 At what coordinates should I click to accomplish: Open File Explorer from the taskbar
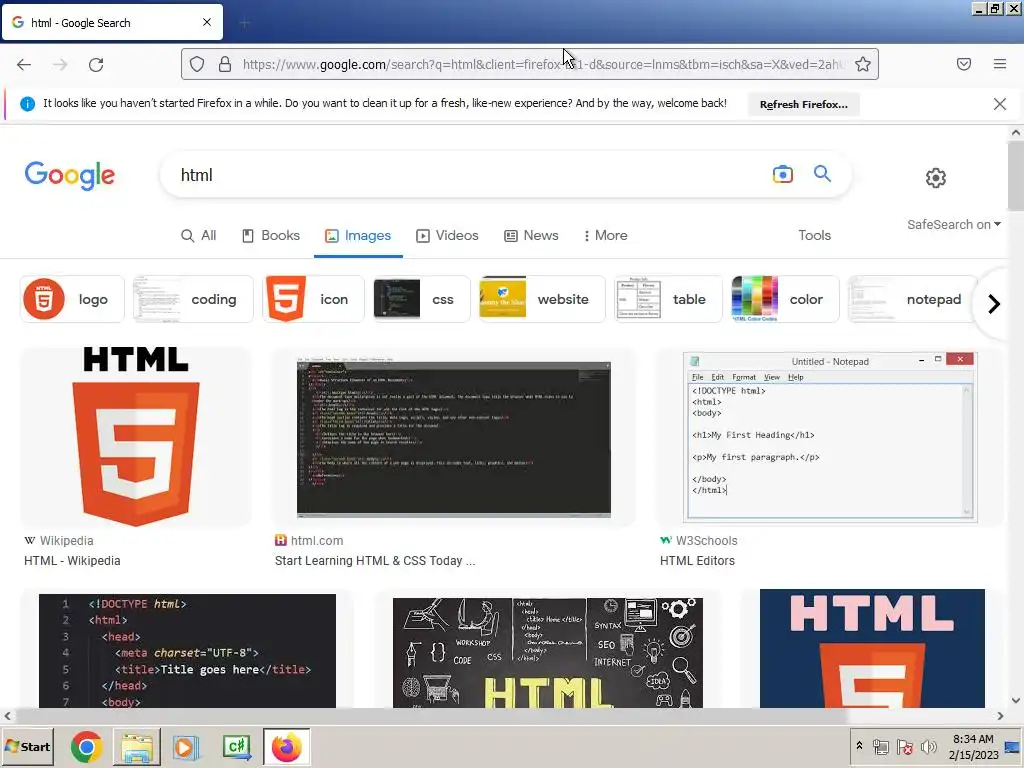137,746
